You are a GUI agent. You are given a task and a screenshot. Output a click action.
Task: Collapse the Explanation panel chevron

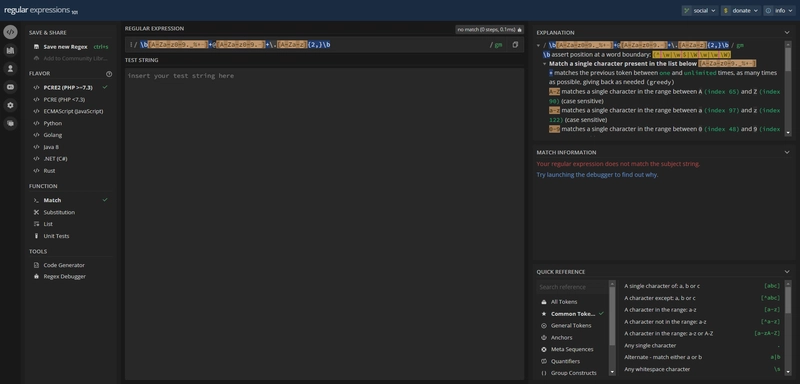(x=787, y=33)
